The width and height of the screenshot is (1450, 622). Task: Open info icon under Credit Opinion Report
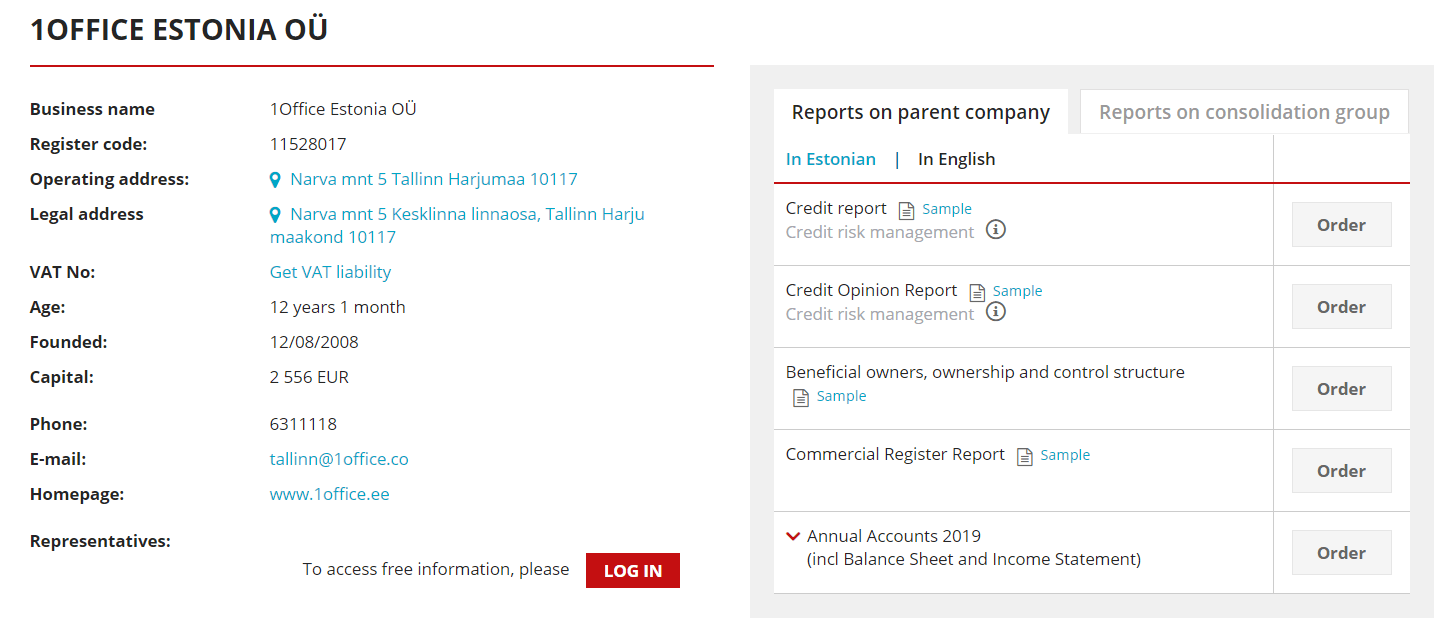[995, 312]
